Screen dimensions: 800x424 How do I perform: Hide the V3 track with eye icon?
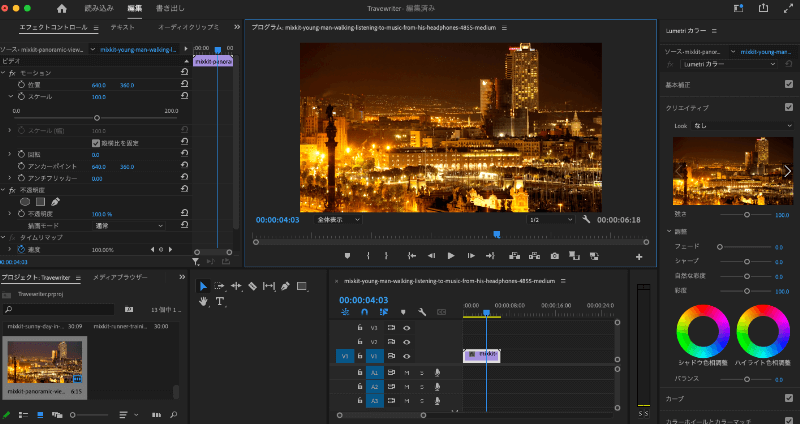[406, 327]
